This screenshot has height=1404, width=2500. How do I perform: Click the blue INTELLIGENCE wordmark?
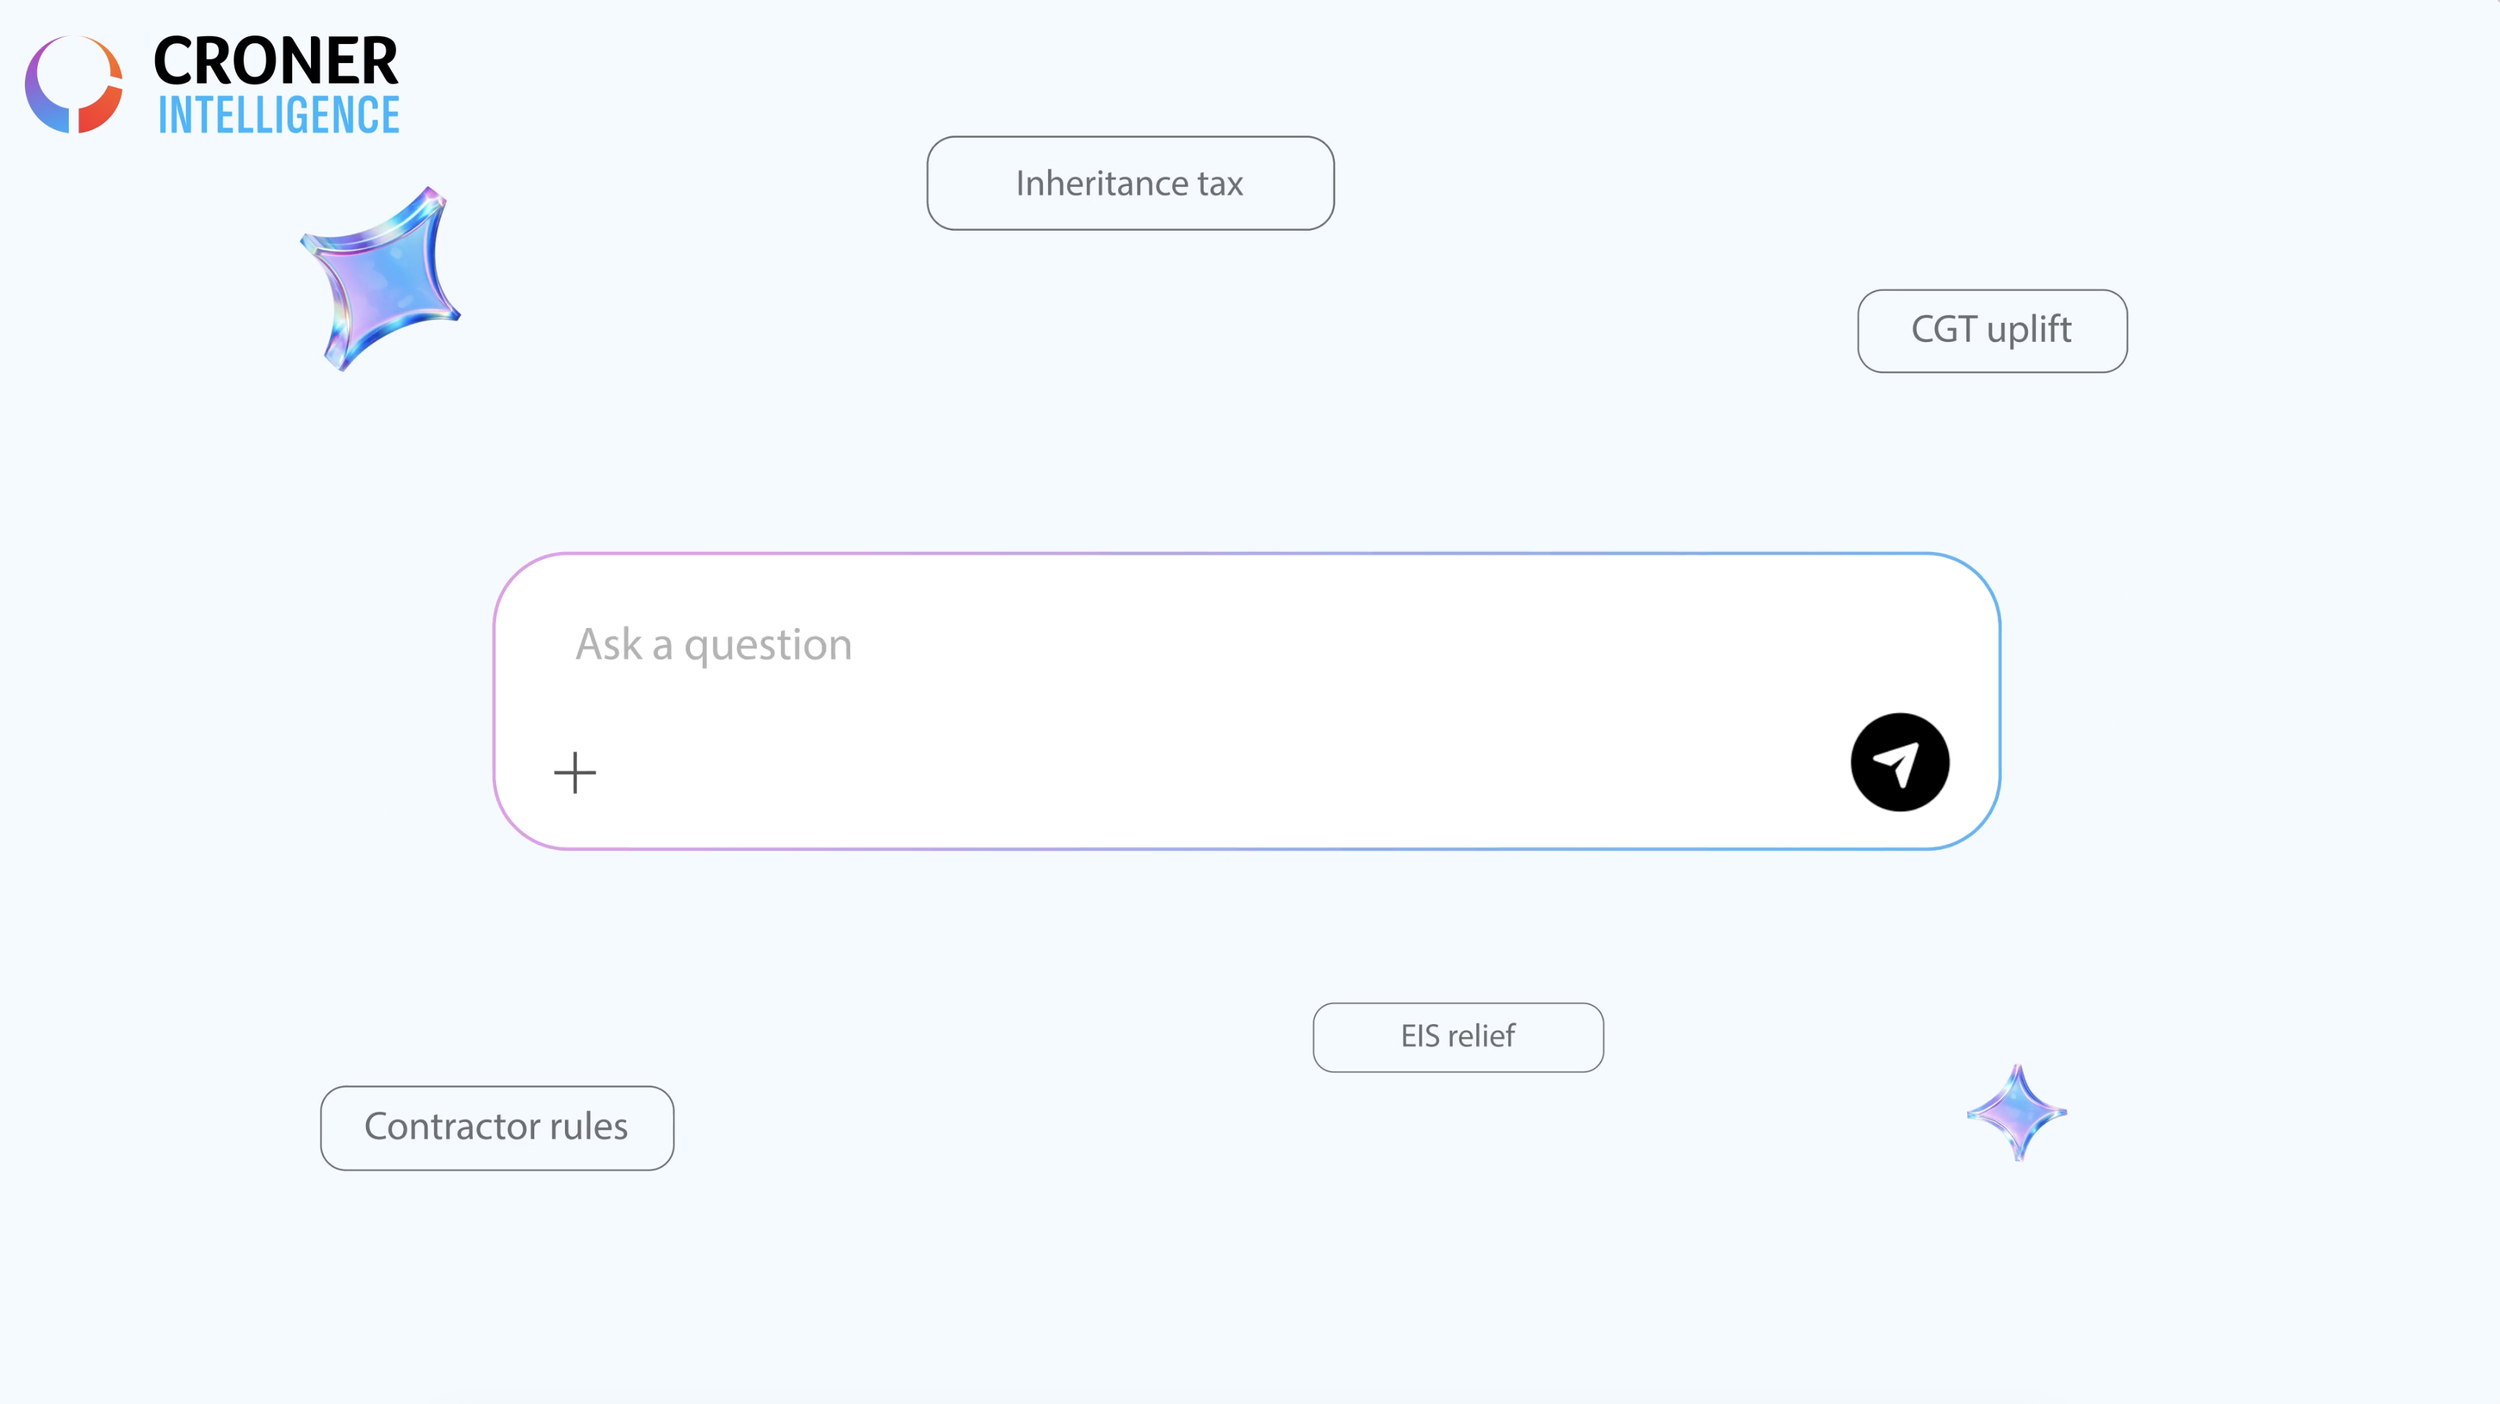[x=279, y=115]
